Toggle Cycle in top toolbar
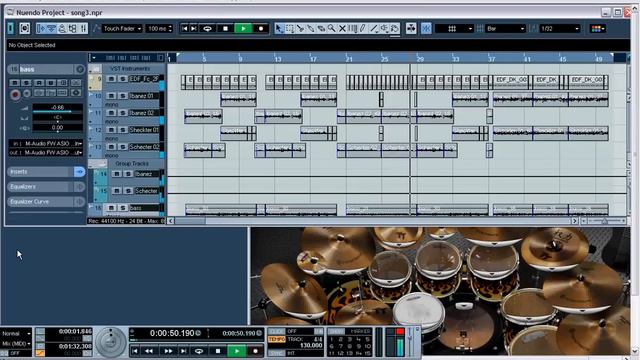 (x=207, y=29)
